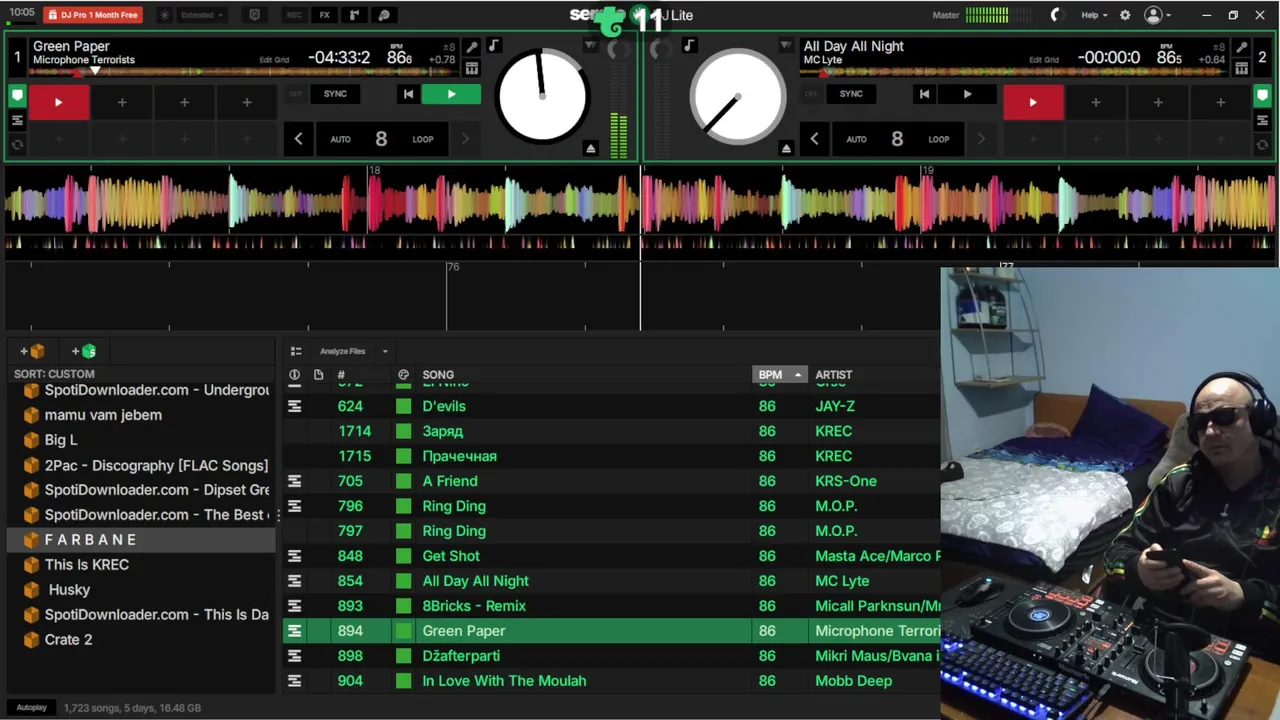Select deck 2 saved loops pad mode
Viewport: 1280px width, 720px height.
coord(1262,121)
